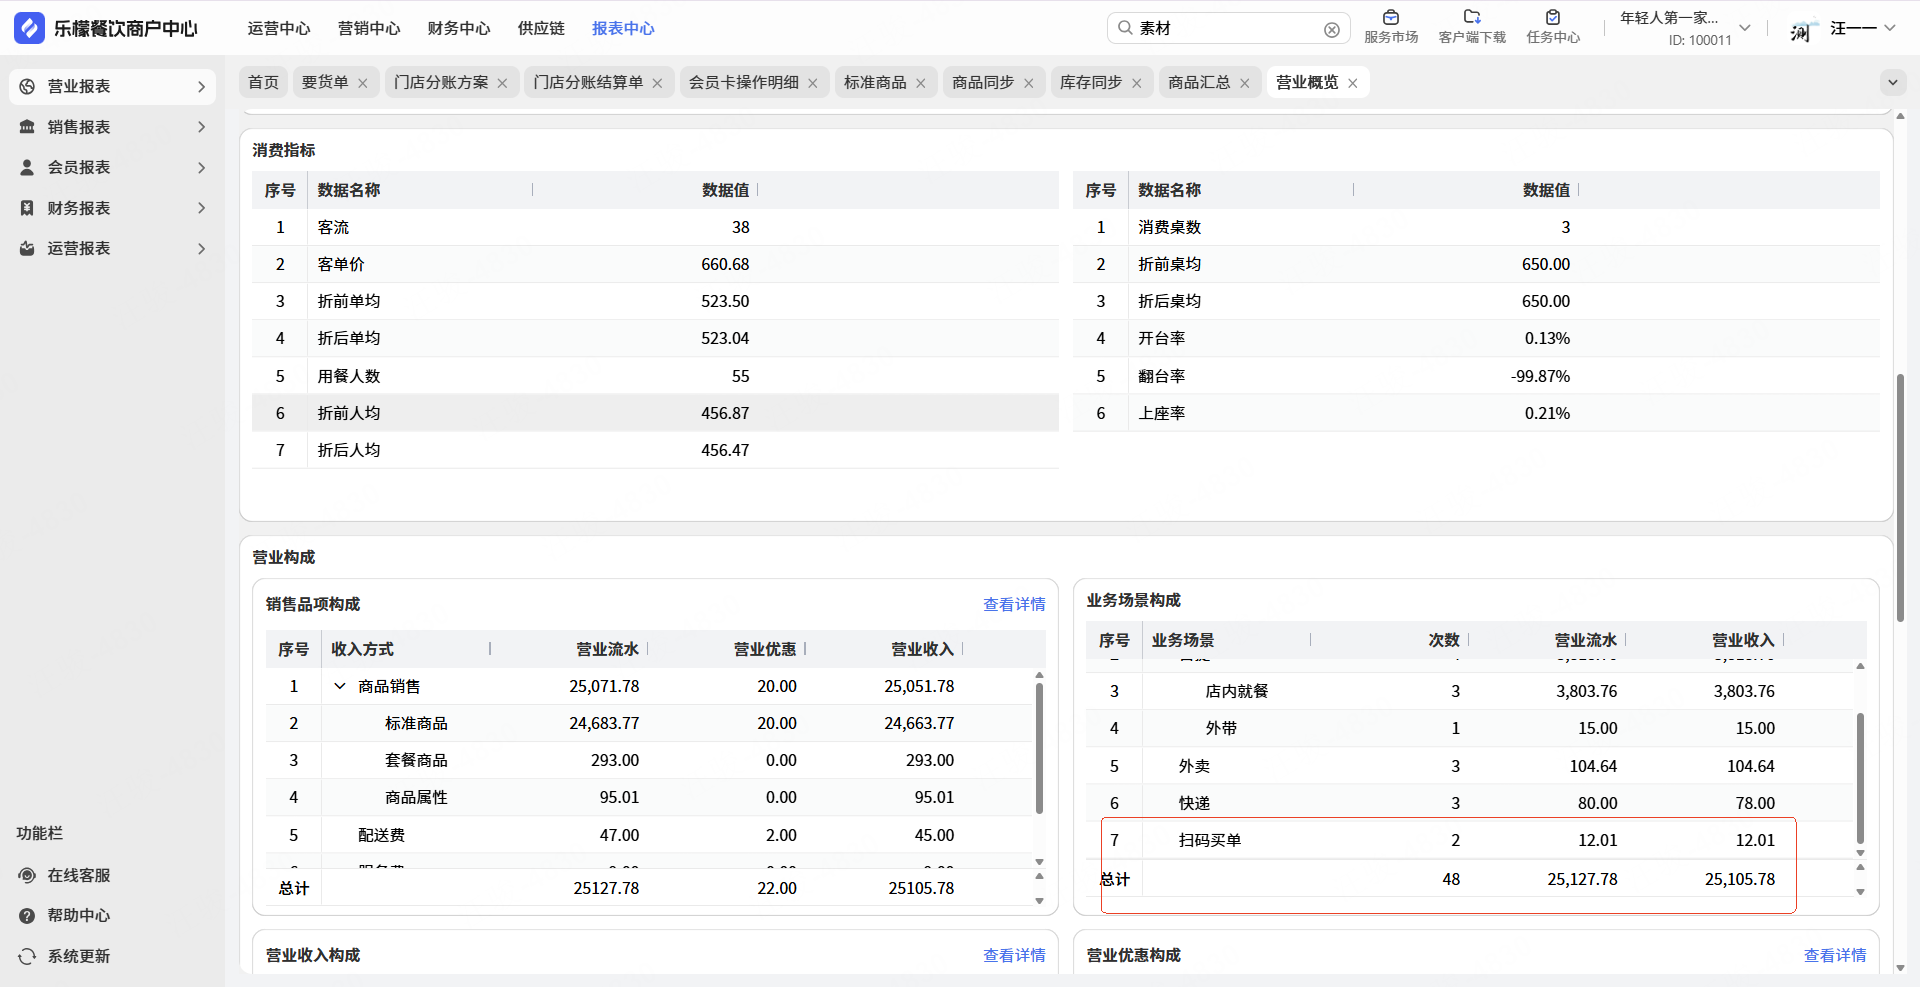
Task: Open 任务中心 icon
Action: tap(1553, 17)
